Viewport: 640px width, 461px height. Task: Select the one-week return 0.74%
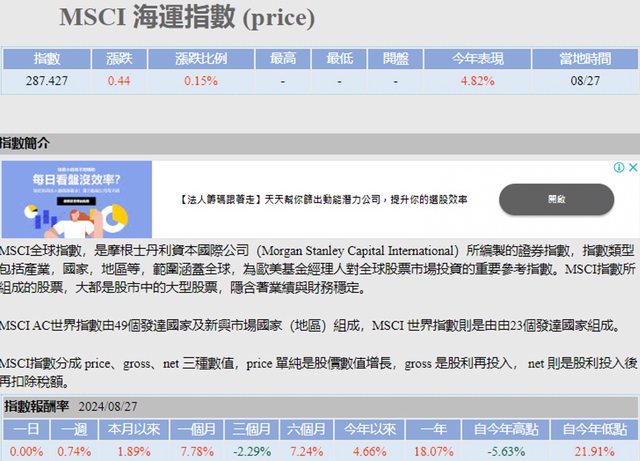click(x=74, y=452)
